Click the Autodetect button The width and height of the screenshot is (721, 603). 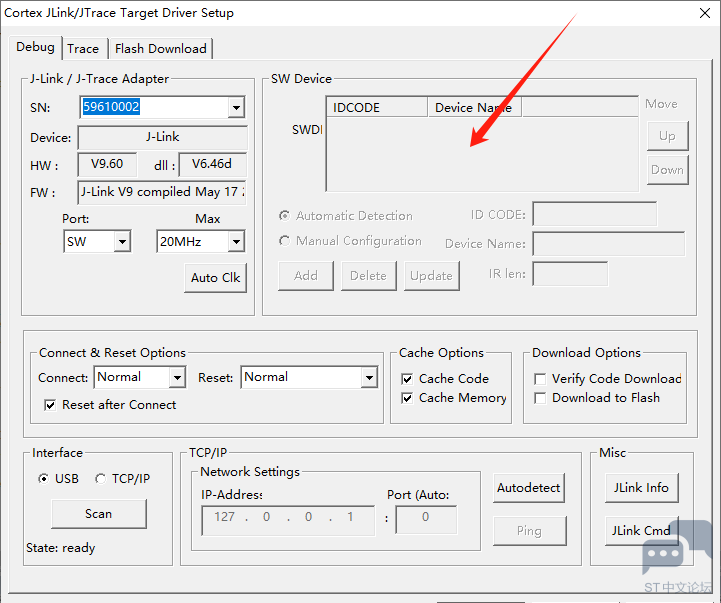(529, 488)
